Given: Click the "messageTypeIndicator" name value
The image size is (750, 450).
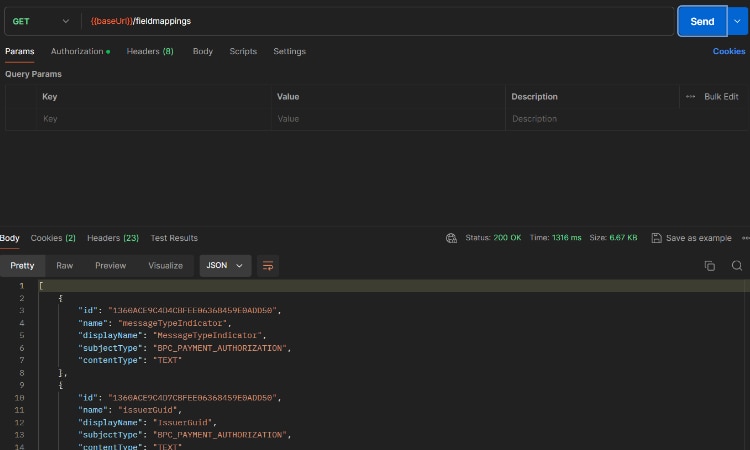Looking at the screenshot, I should pyautogui.click(x=173, y=323).
